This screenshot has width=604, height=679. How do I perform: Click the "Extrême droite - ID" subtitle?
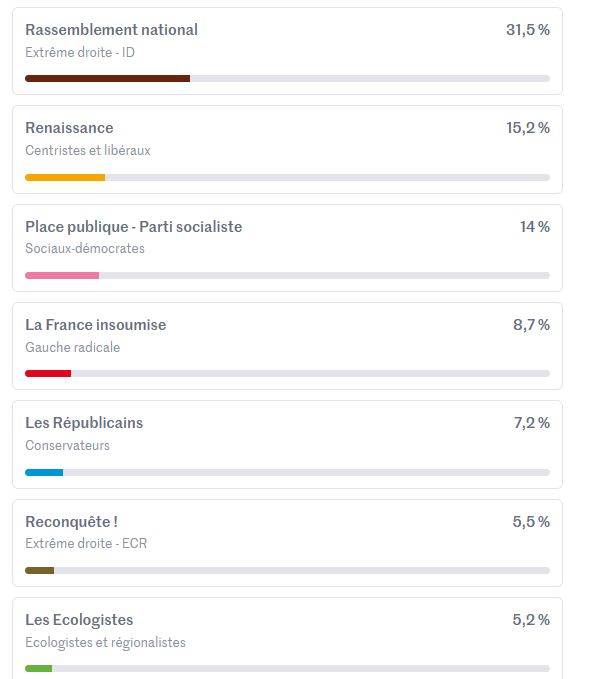(x=80, y=52)
